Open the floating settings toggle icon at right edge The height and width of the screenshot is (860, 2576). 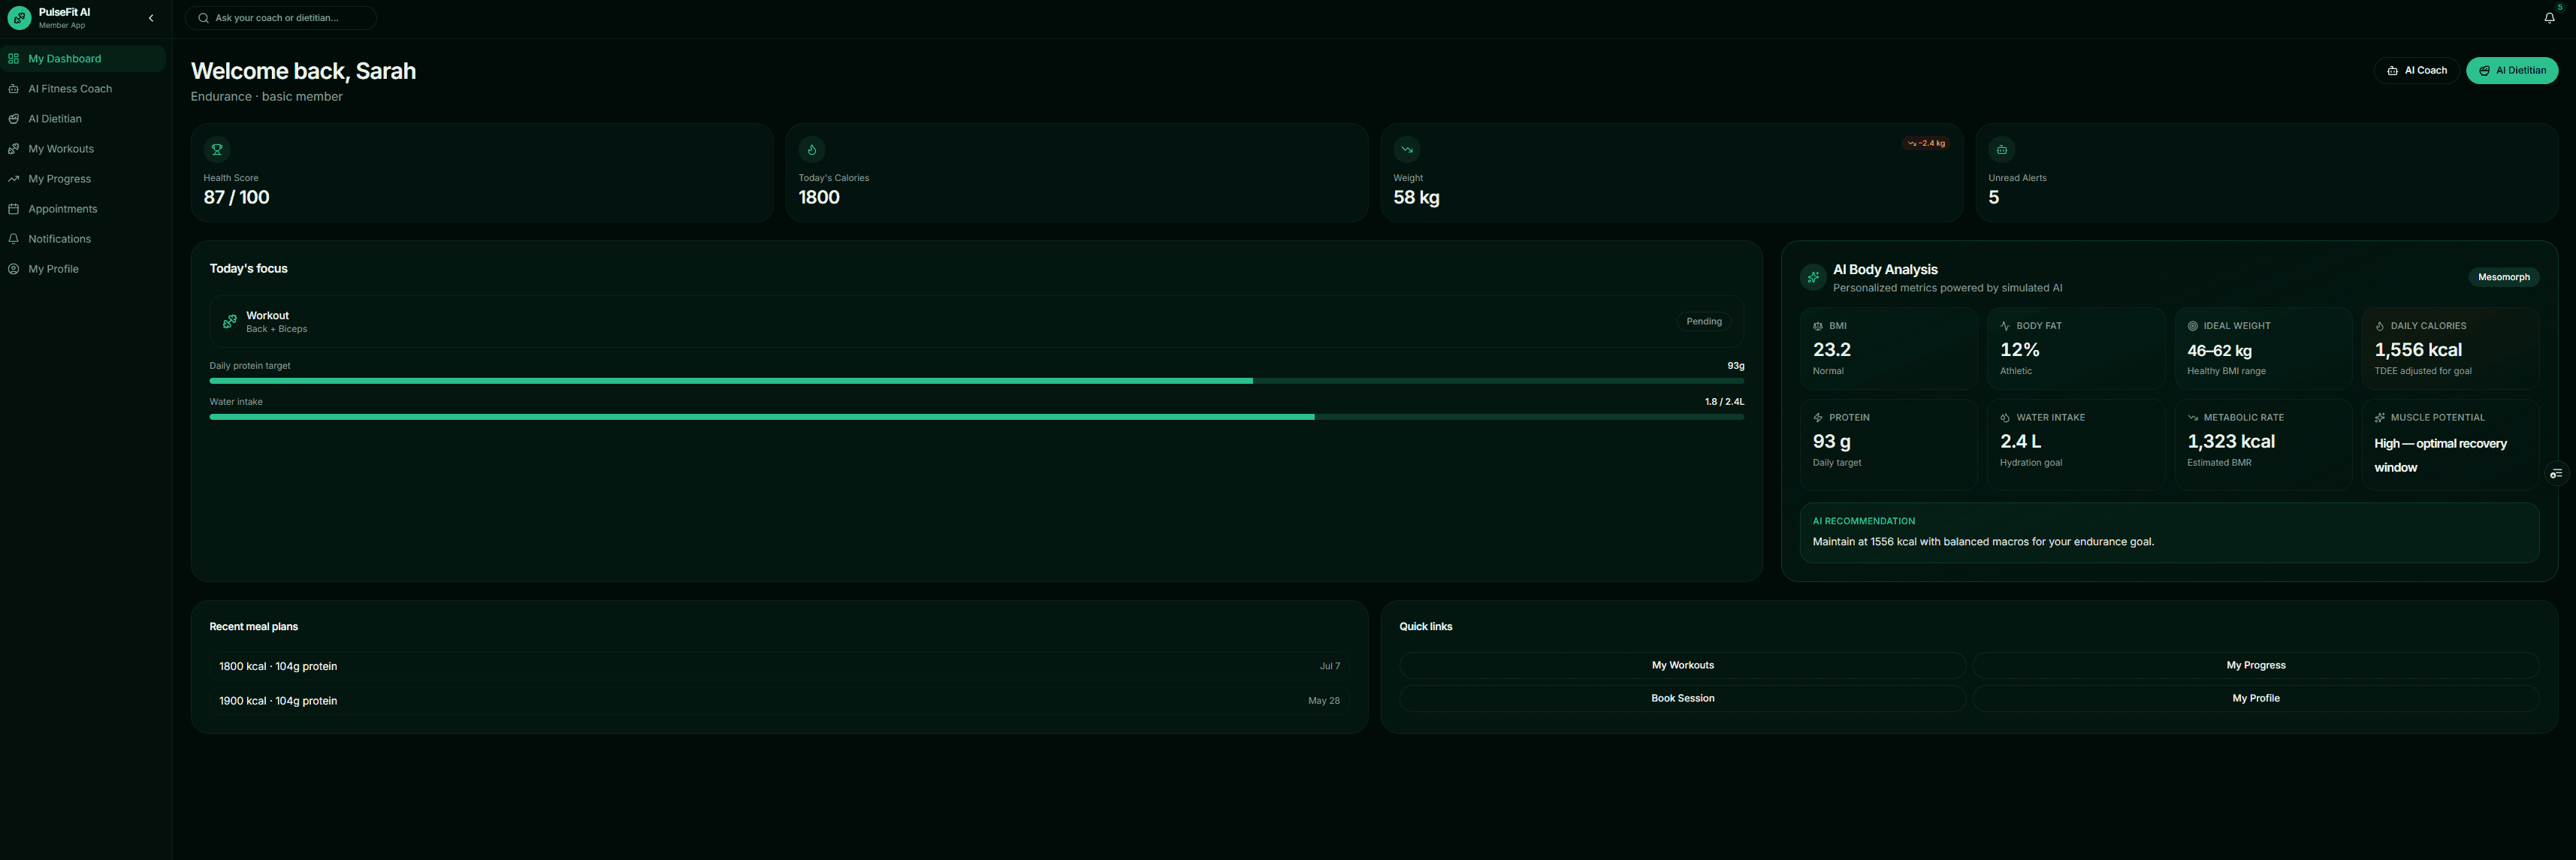[2556, 474]
